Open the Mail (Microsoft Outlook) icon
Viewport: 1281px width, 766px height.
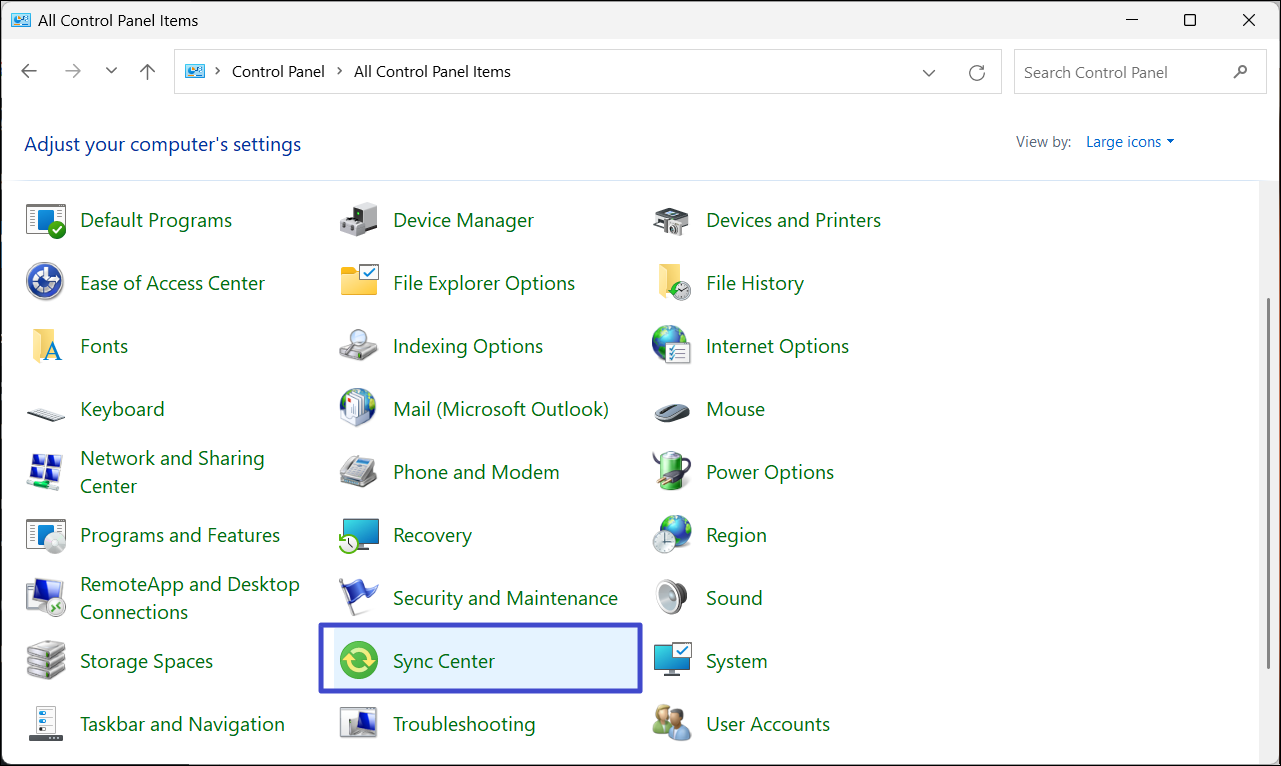(x=358, y=409)
